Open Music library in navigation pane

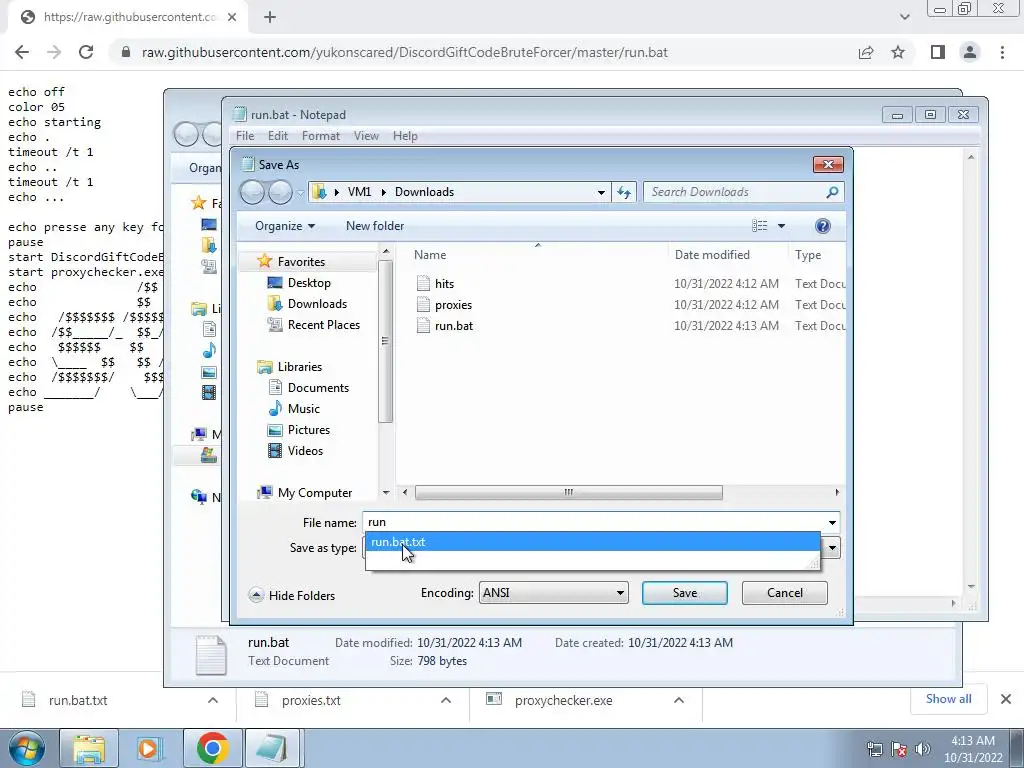tap(304, 409)
